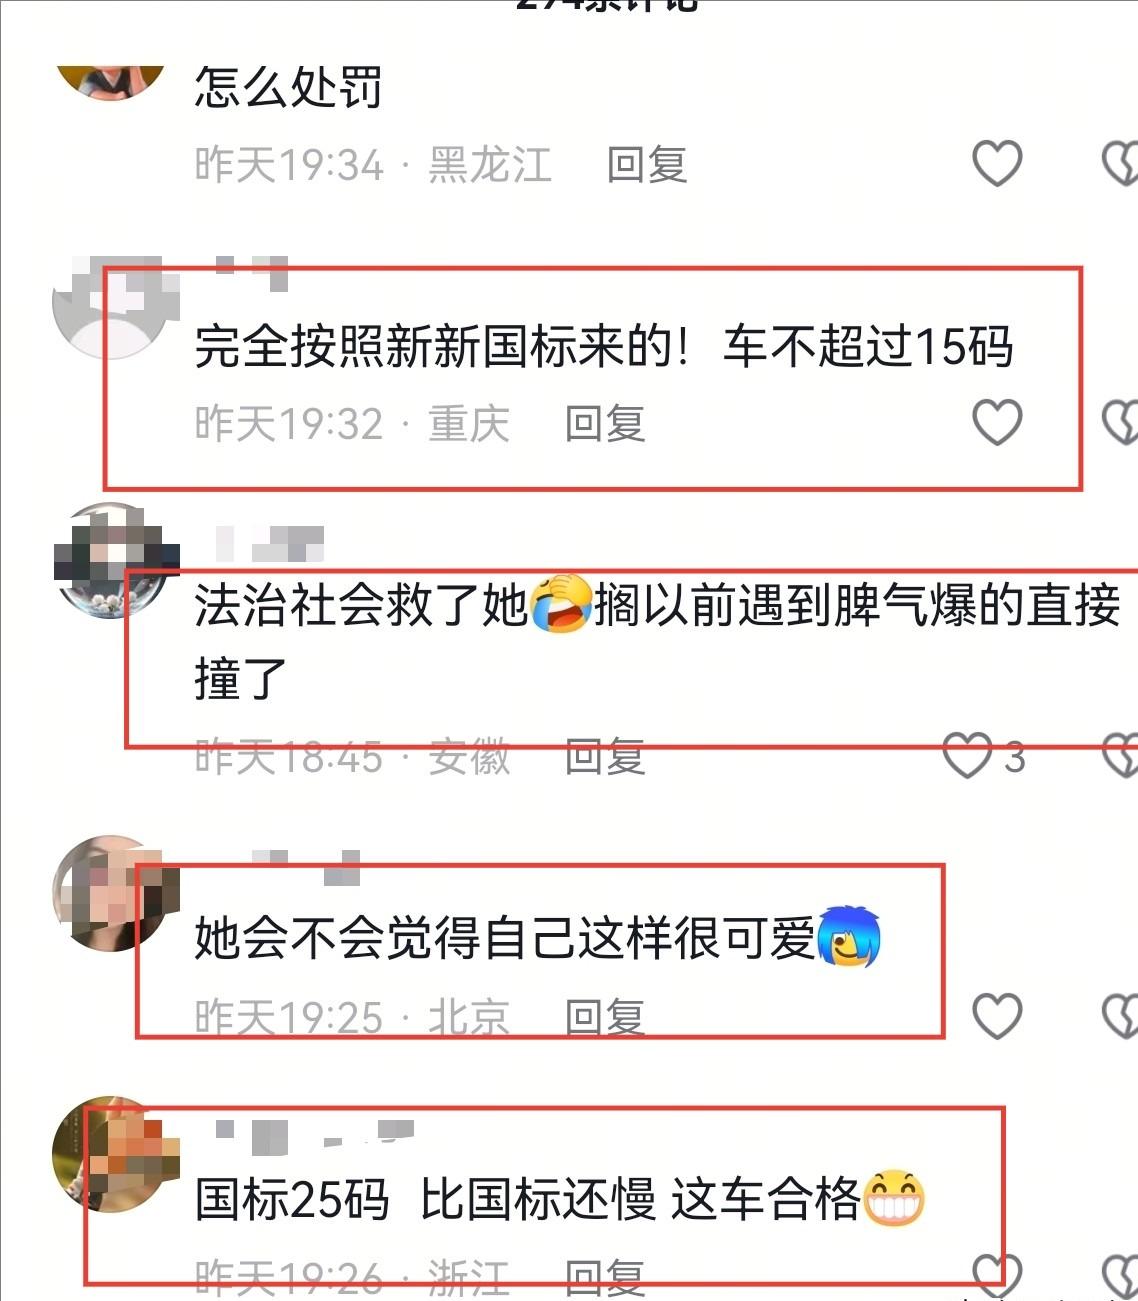
Task: Like the 北京 comment about 很可爱
Action: click(x=997, y=1016)
